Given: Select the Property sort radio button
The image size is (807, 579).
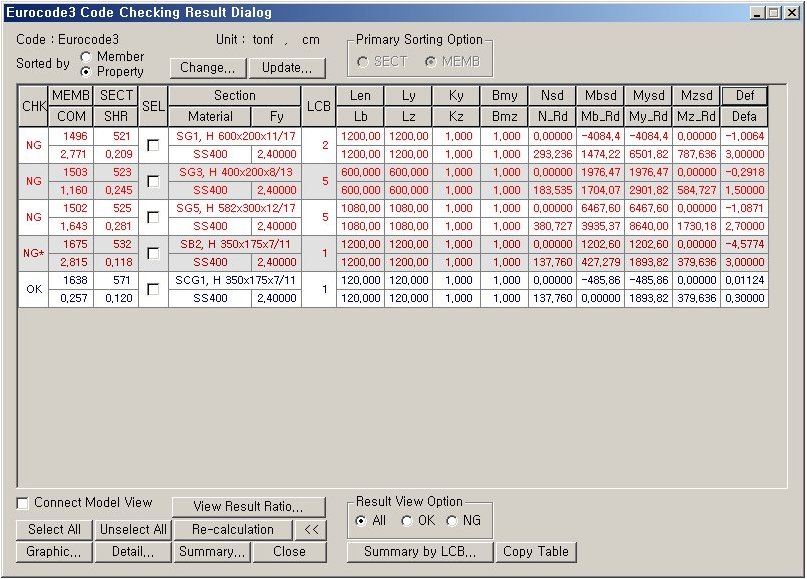Looking at the screenshot, I should [x=86, y=72].
